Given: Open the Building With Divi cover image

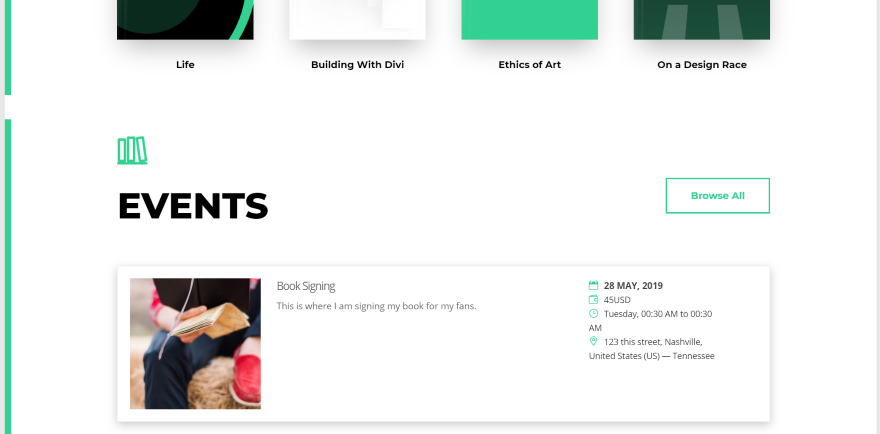Looking at the screenshot, I should (x=357, y=20).
